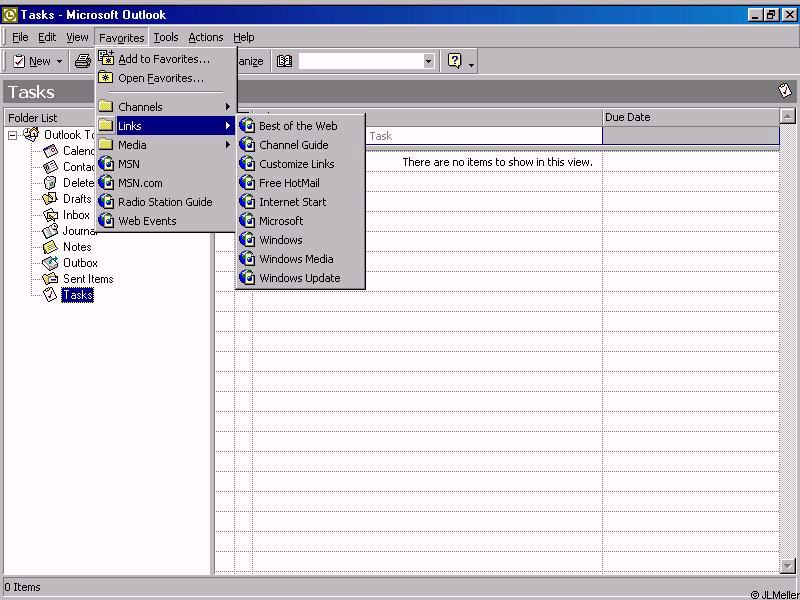Screen dimensions: 800x600
Task: Open the Find a Contact combo box dropdown
Action: tap(428, 61)
